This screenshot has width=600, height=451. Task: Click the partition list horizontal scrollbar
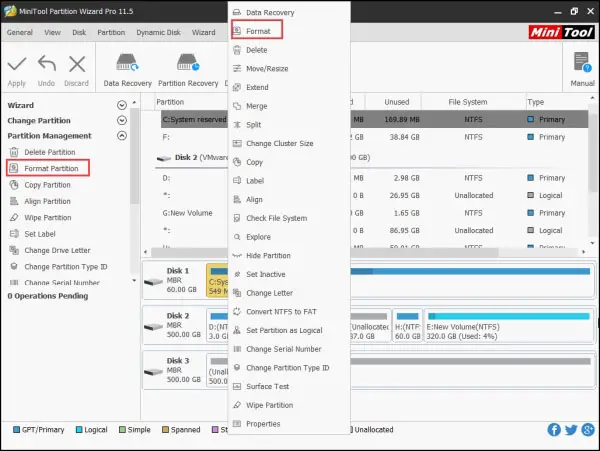(325, 252)
